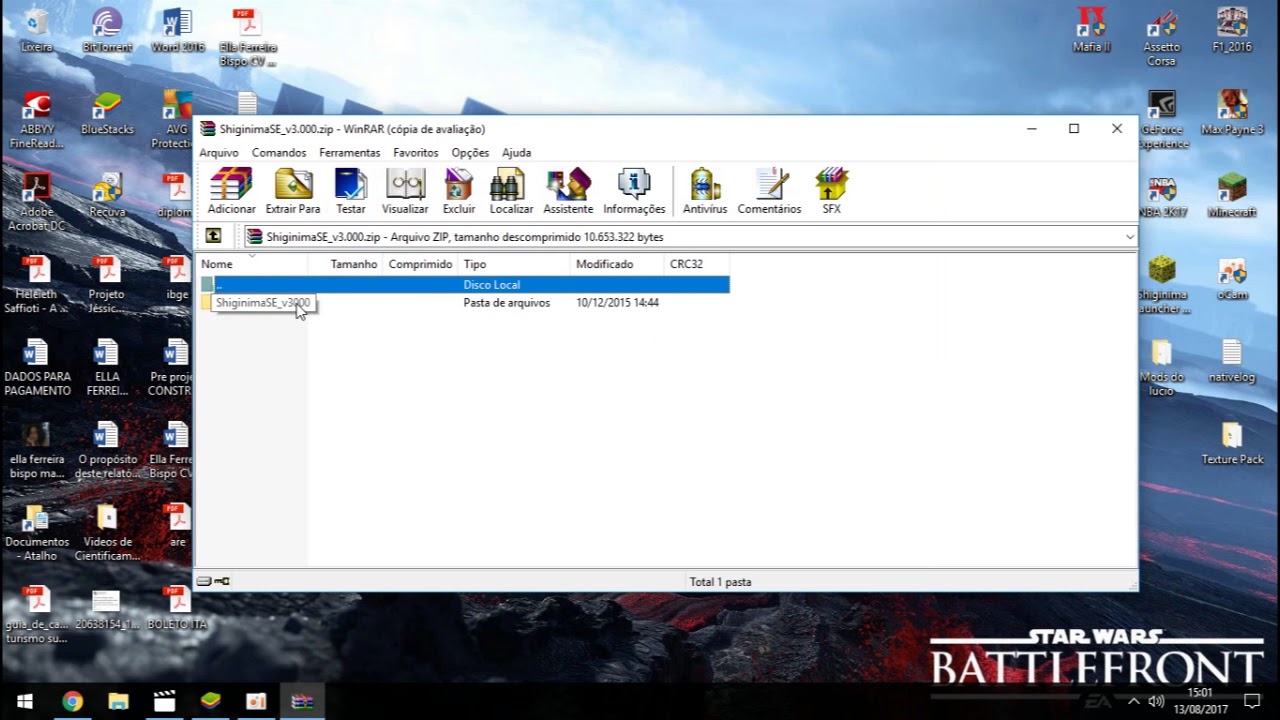Image resolution: width=1280 pixels, height=720 pixels.
Task: Run the Antivírus scan tool
Action: coord(705,191)
